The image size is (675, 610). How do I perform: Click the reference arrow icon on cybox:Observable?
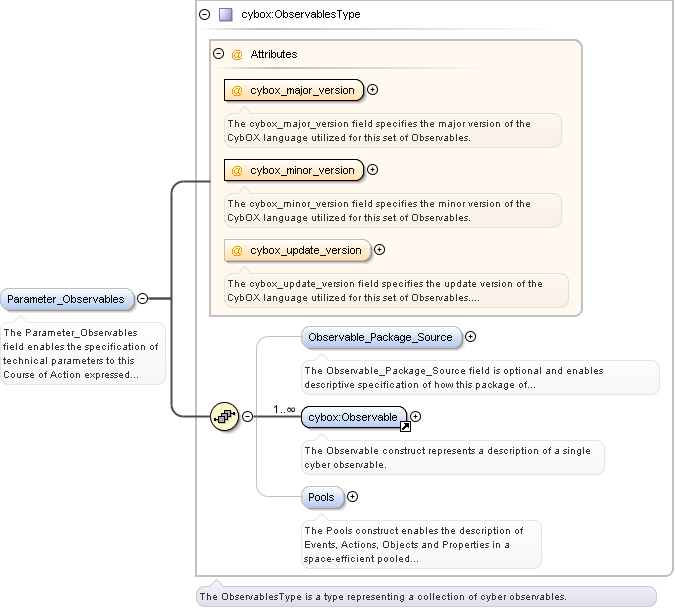pyautogui.click(x=405, y=427)
